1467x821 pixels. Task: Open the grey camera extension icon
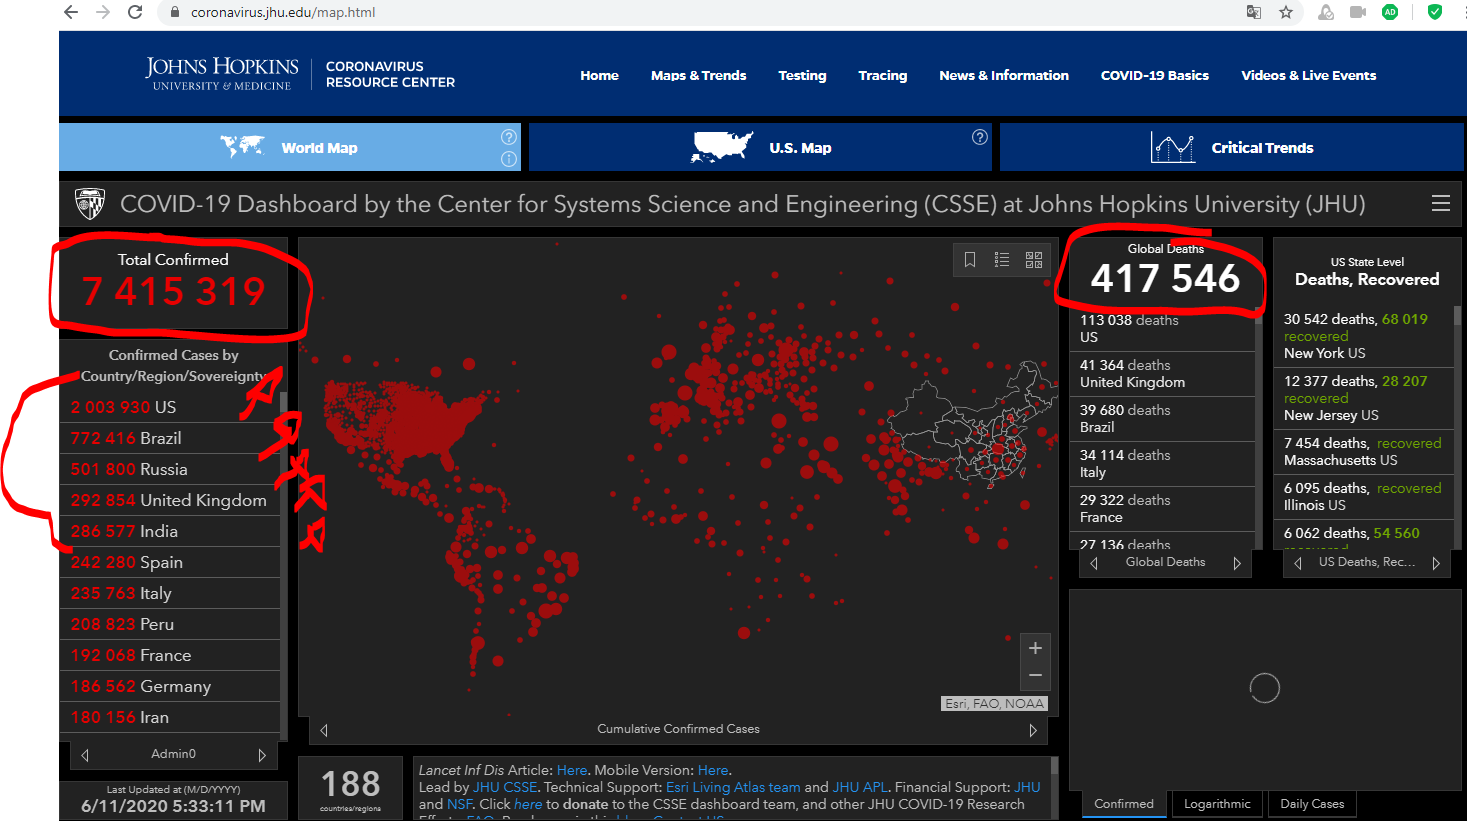pyautogui.click(x=1358, y=12)
